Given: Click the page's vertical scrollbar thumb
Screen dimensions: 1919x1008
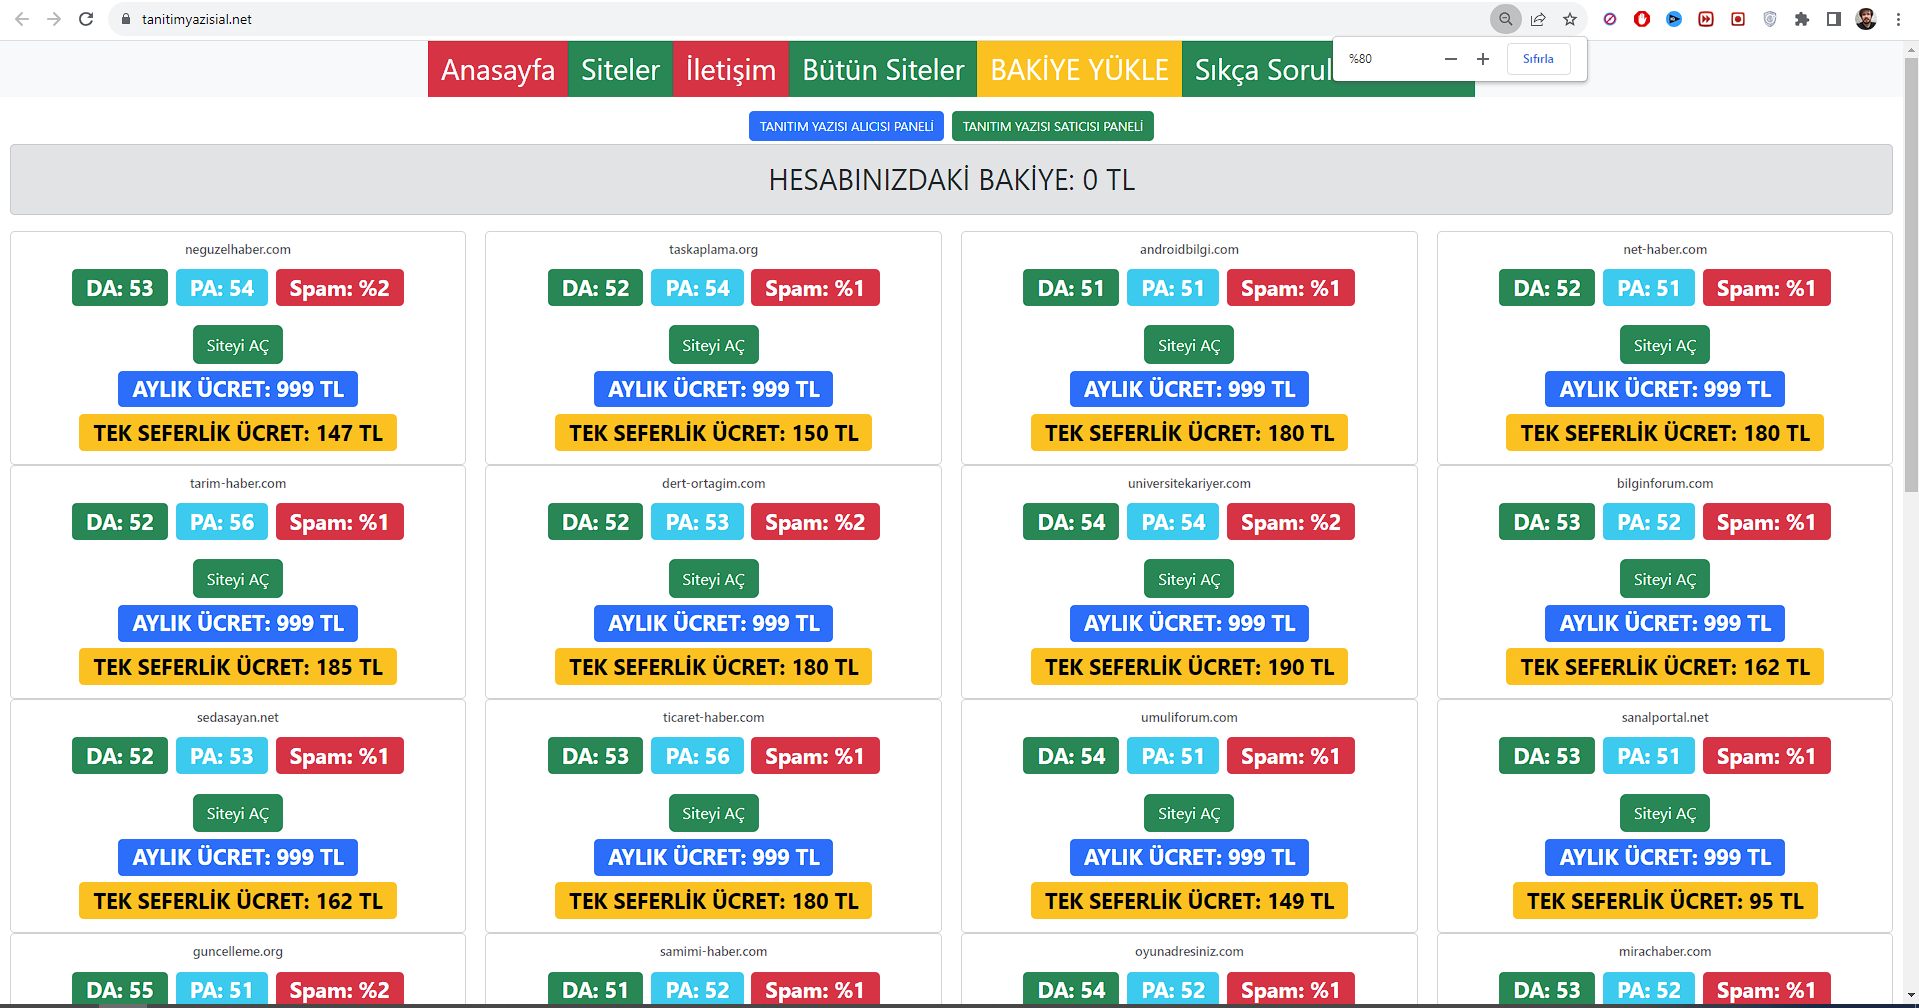Looking at the screenshot, I should click(x=1911, y=275).
